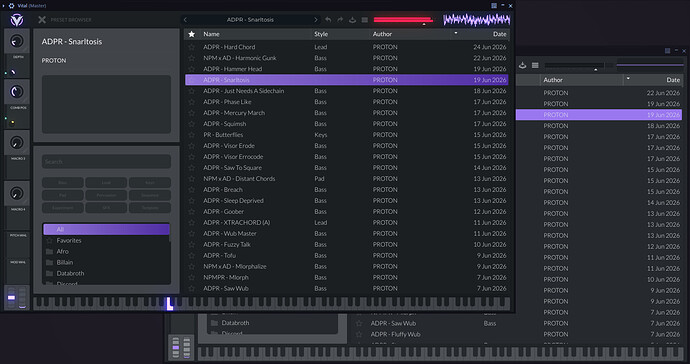Click the Afro folder icon
690x364 pixels.
[49, 251]
